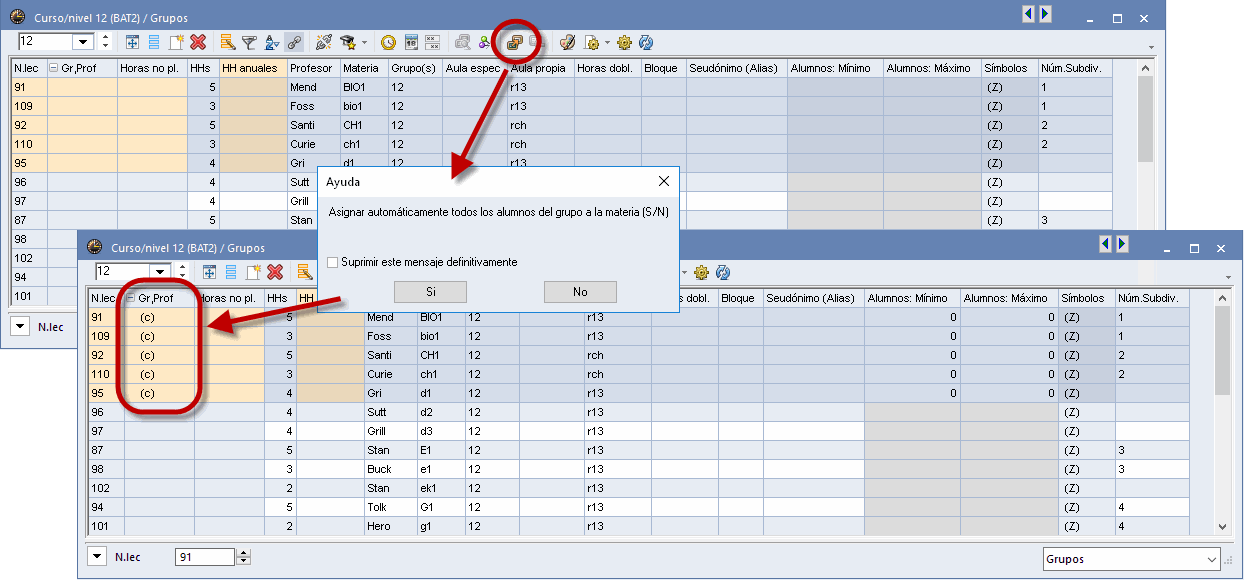Click stepper beside the '91' N.lec field

[x=243, y=557]
